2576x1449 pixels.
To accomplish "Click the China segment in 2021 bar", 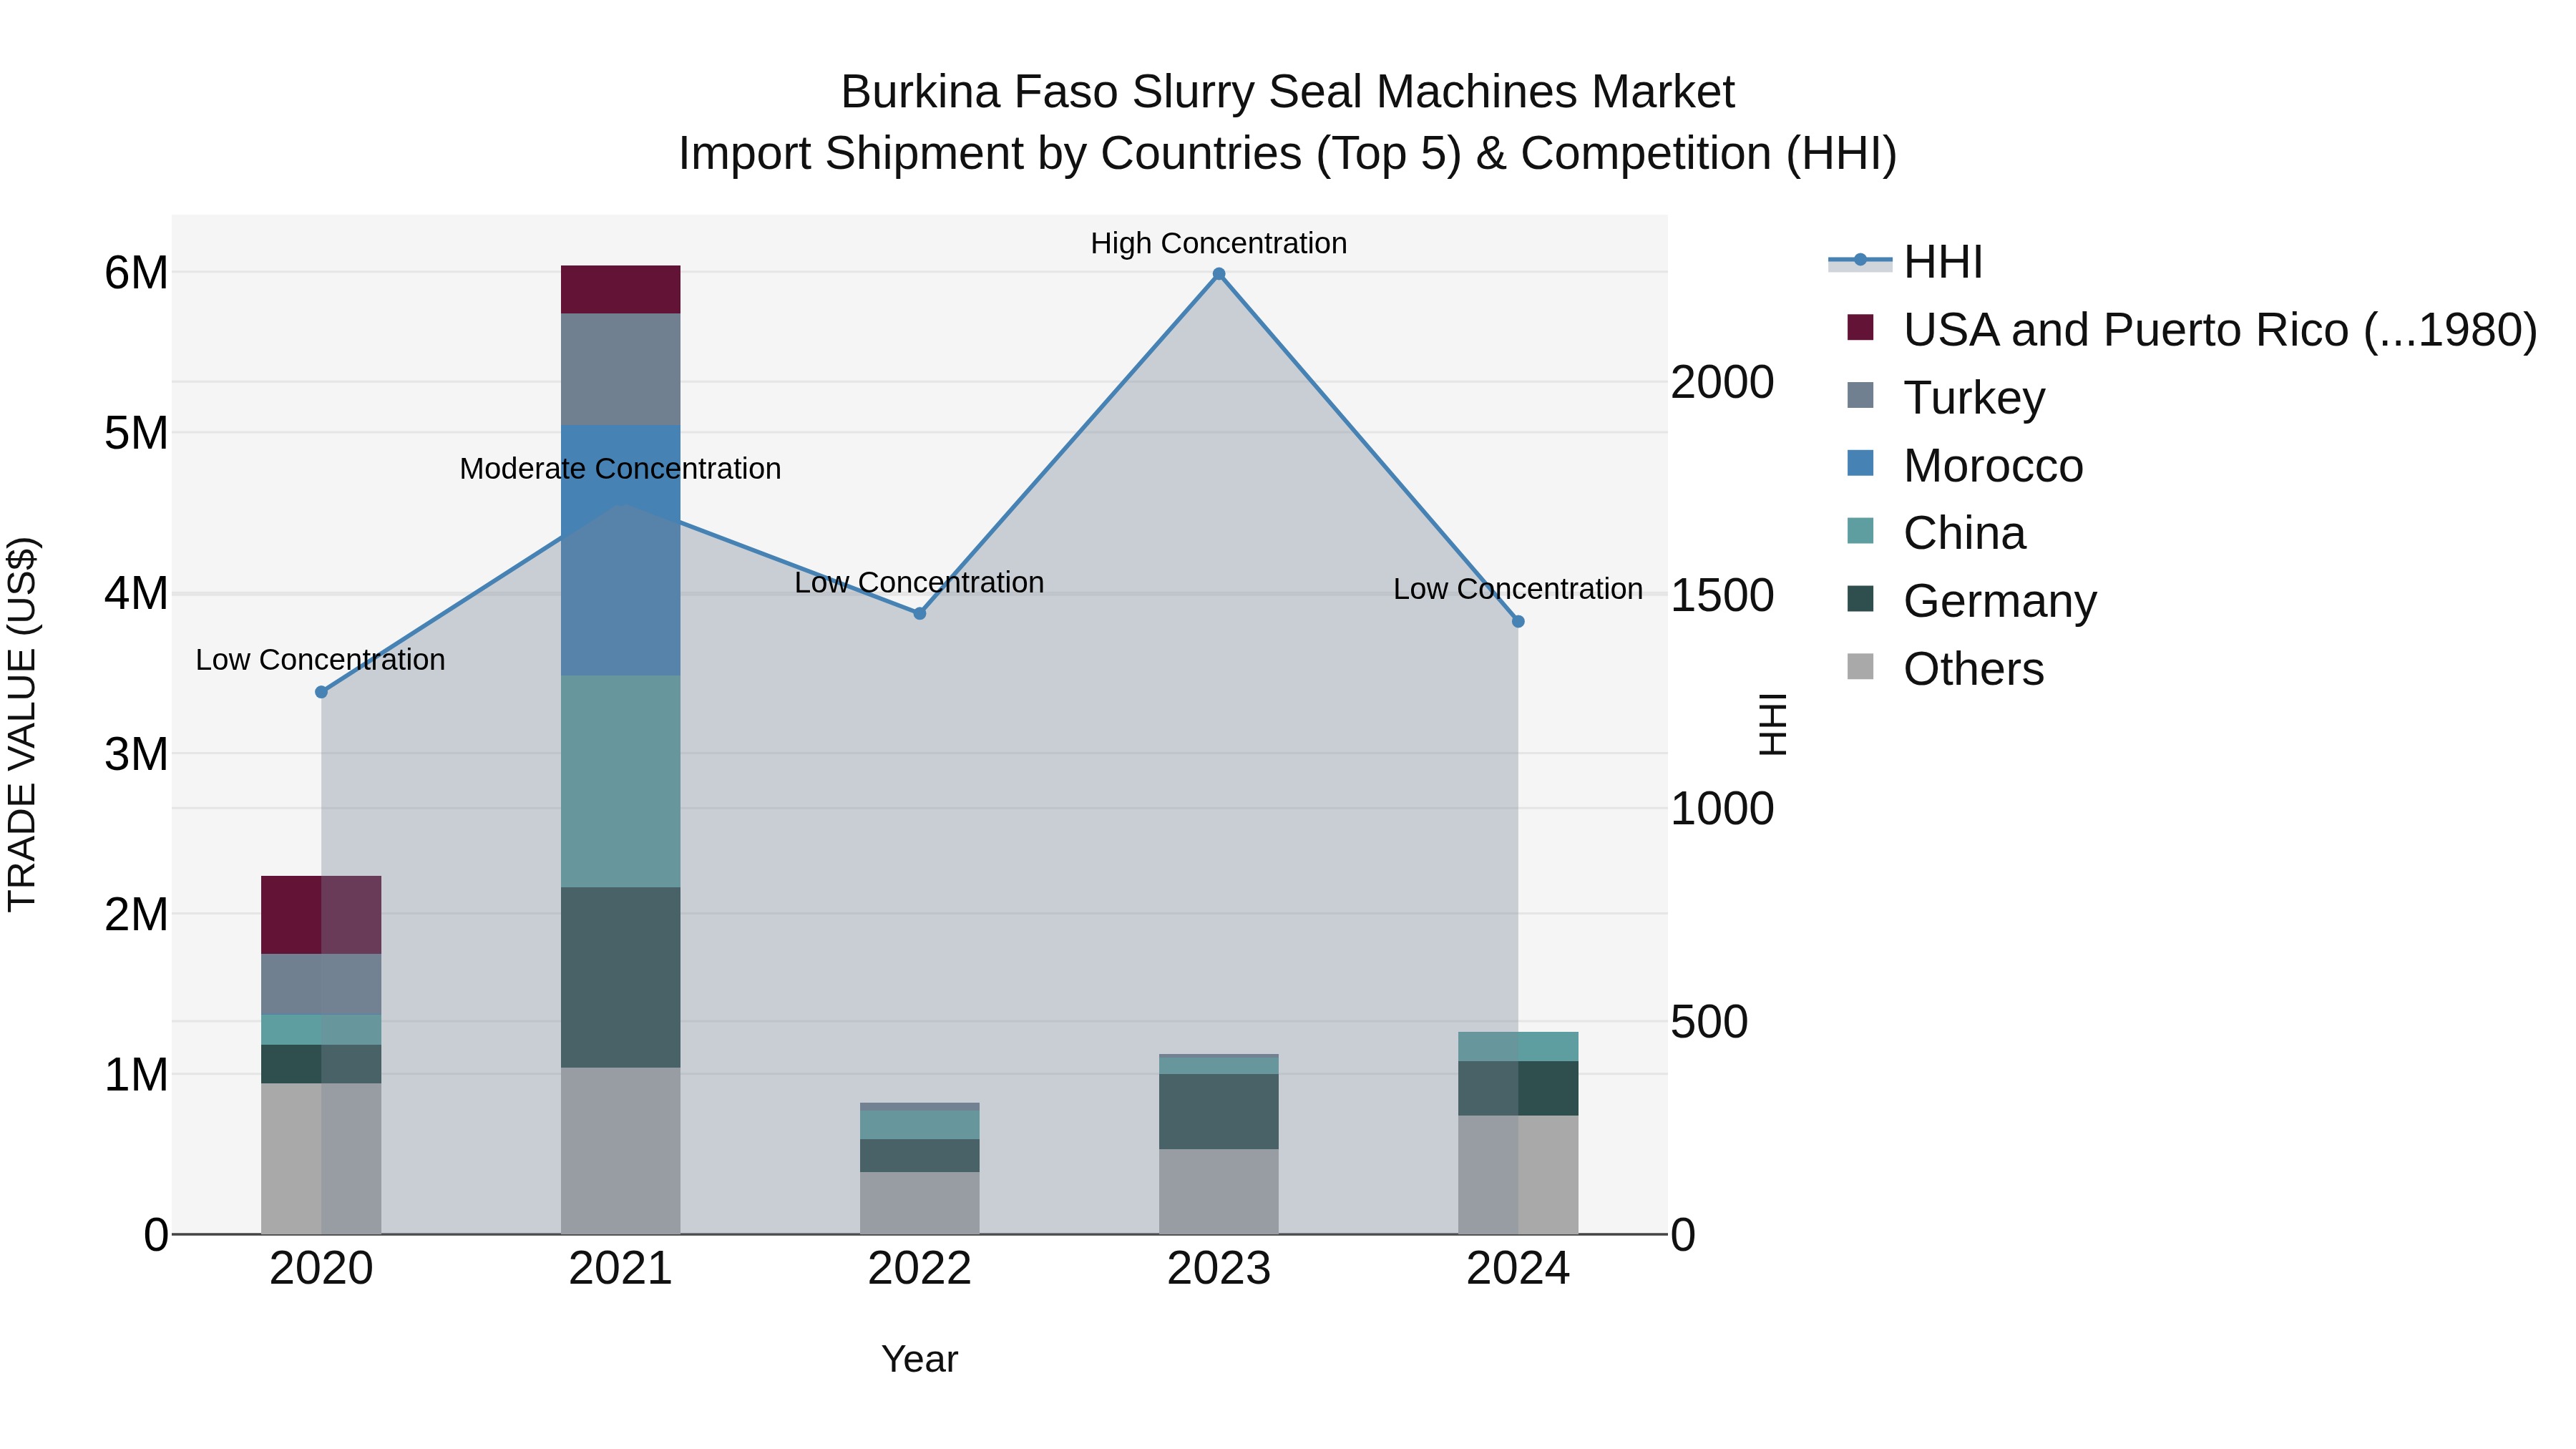I will (x=620, y=781).
